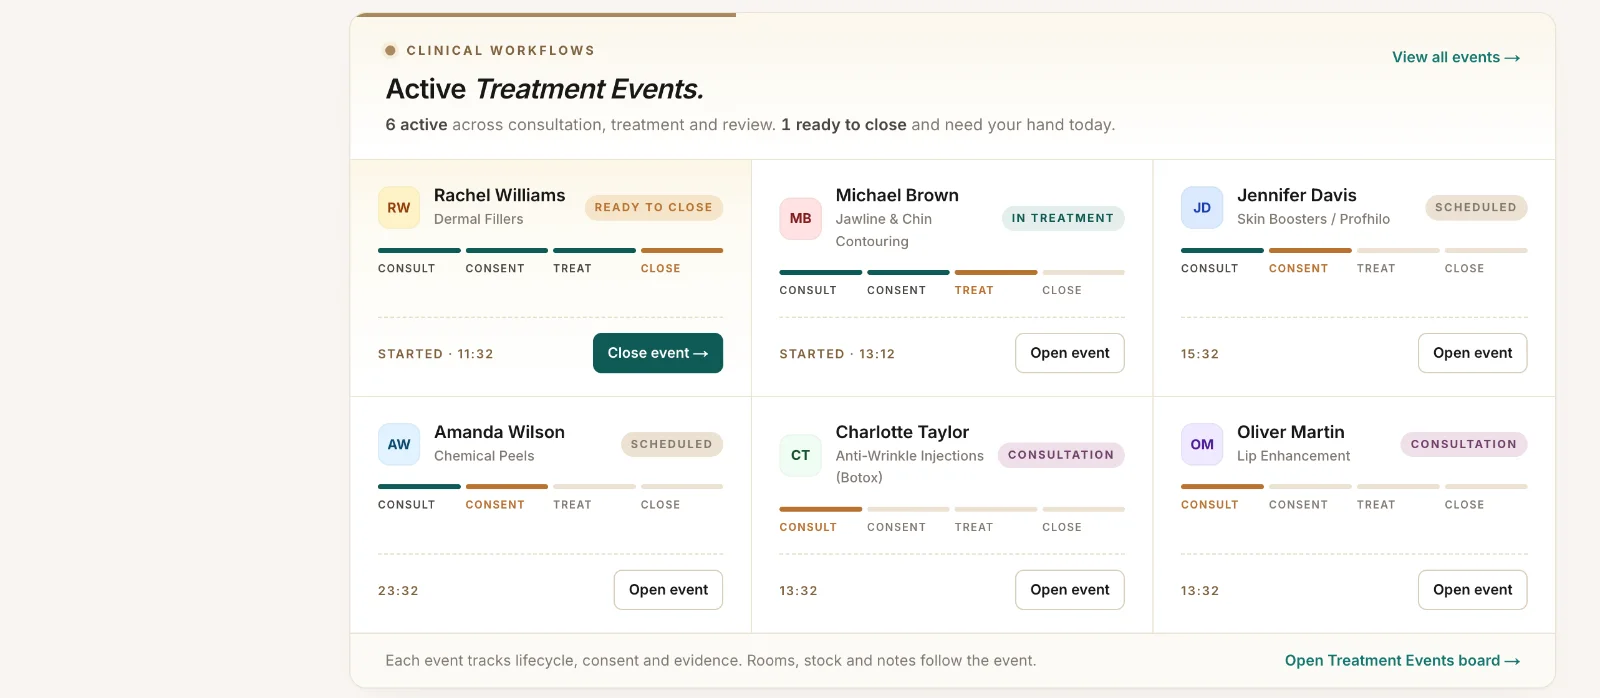The height and width of the screenshot is (698, 1600).
Task: Click the In Treatment status badge
Action: coord(1063,218)
